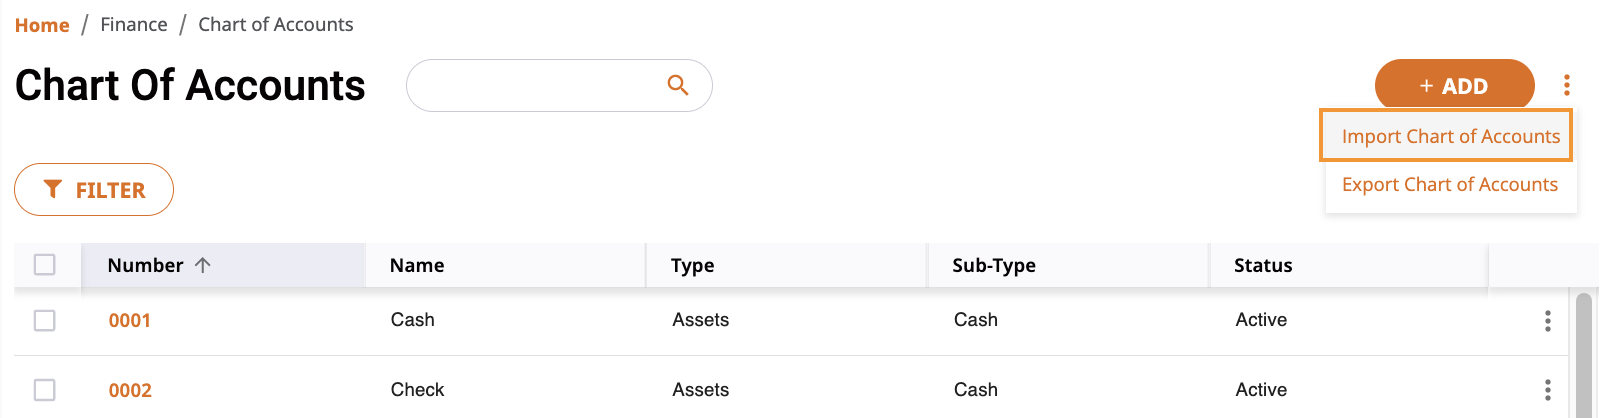1612x418 pixels.
Task: Click the ADD button
Action: coord(1455,86)
